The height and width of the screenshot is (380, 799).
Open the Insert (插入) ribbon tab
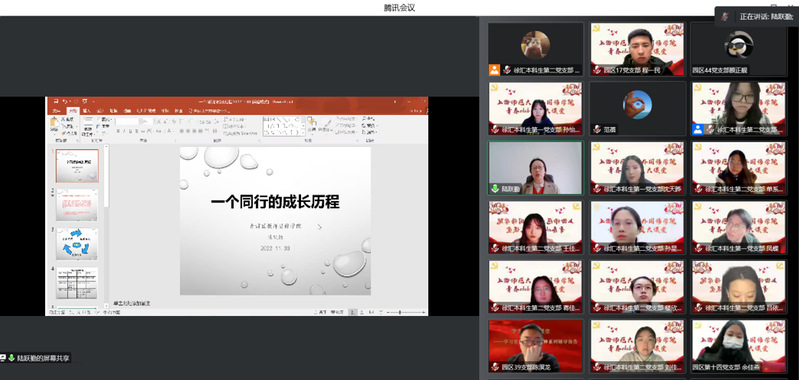87,111
